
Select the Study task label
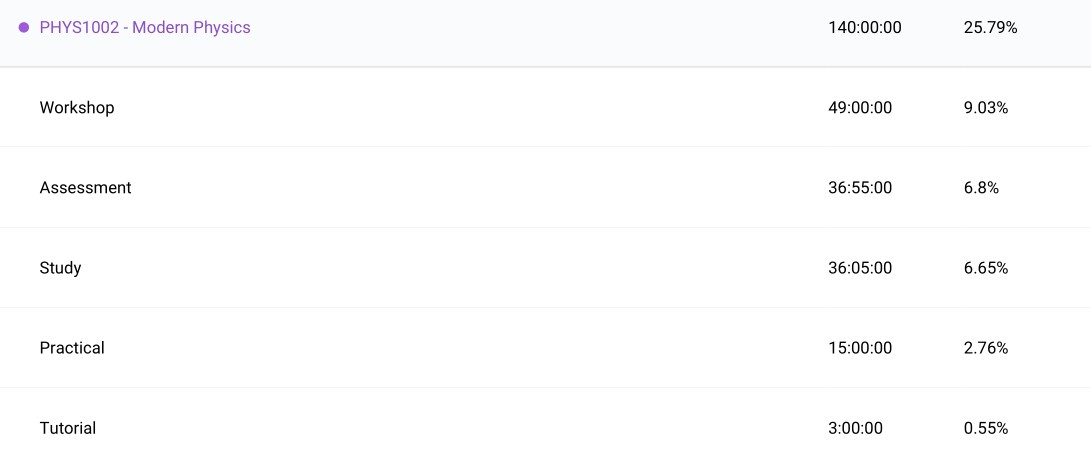60,268
